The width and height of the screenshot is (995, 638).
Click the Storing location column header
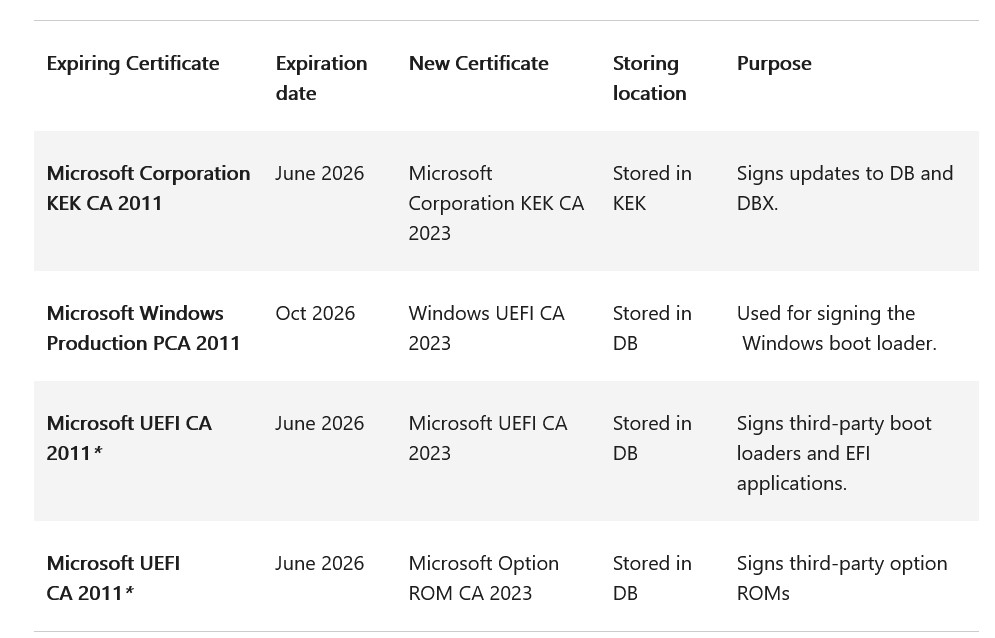coord(649,78)
